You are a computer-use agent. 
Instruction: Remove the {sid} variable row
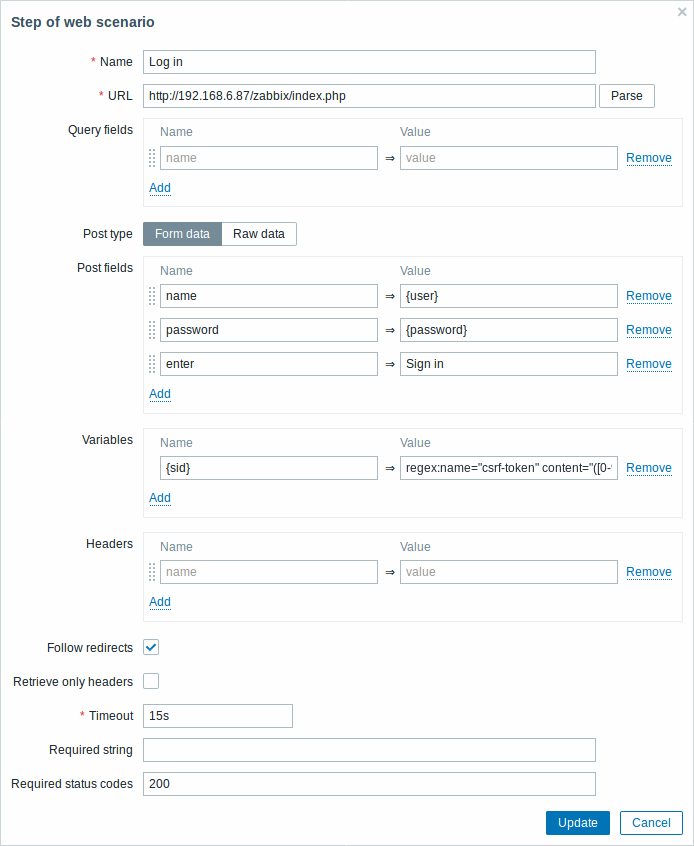(649, 468)
